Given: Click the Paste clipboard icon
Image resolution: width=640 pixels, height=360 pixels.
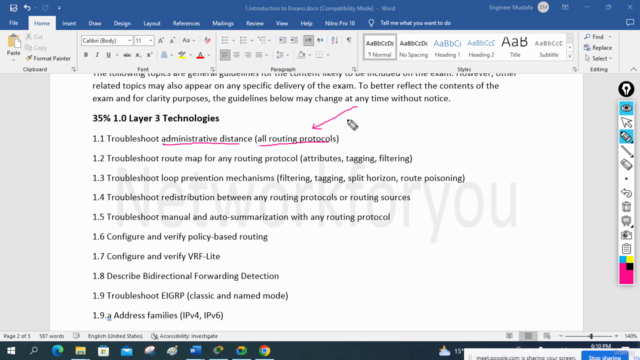Looking at the screenshot, I should pyautogui.click(x=13, y=42).
